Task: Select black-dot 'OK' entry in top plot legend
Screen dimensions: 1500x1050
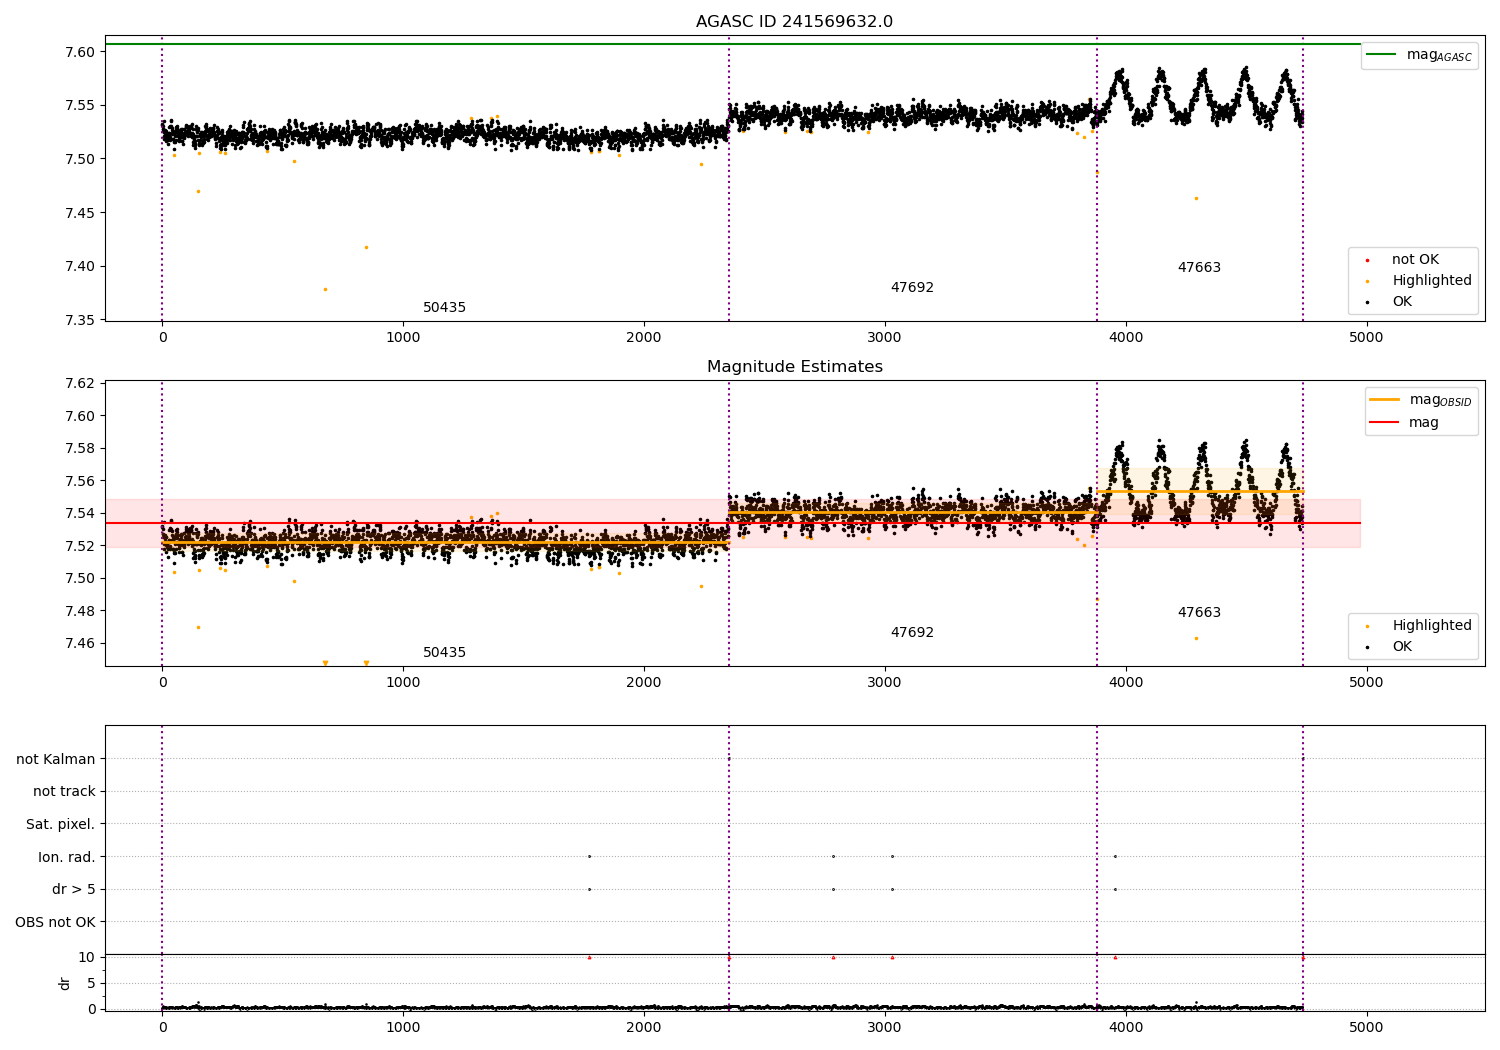Action: pos(1402,302)
